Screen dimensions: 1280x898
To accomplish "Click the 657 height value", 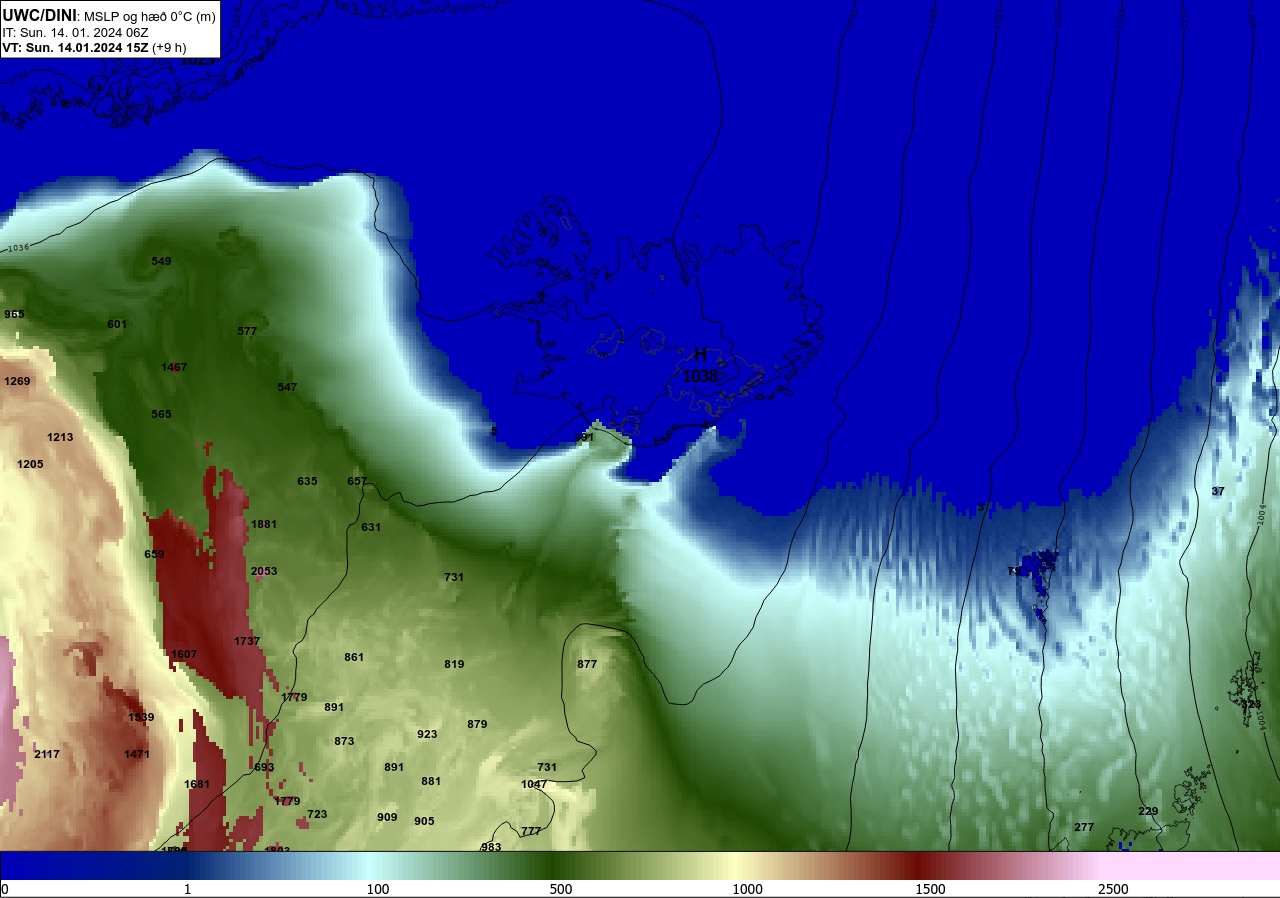I will 357,481.
